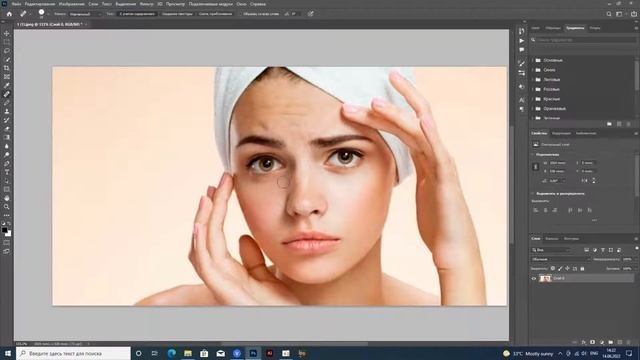The image size is (640, 360).
Task: Click the Home icon in options bar
Action: [x=9, y=14]
